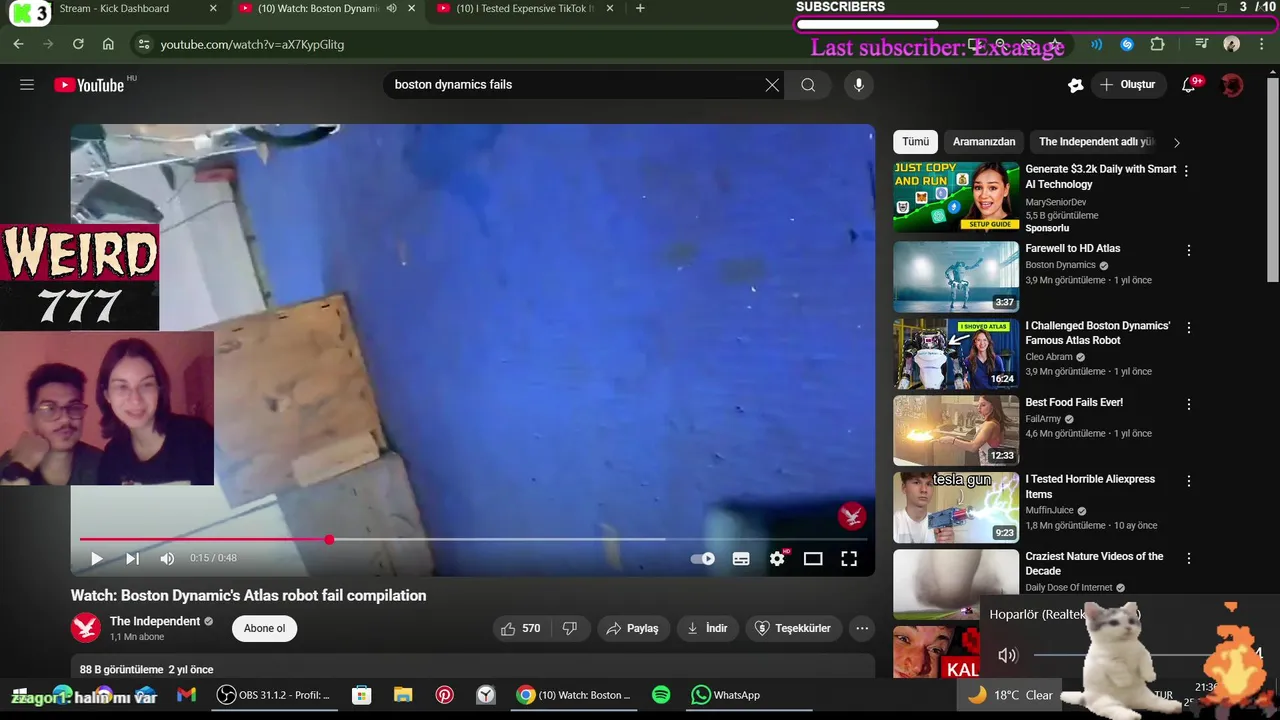
Task: Open options for Farewell to HD Atlas
Action: click(x=1189, y=250)
